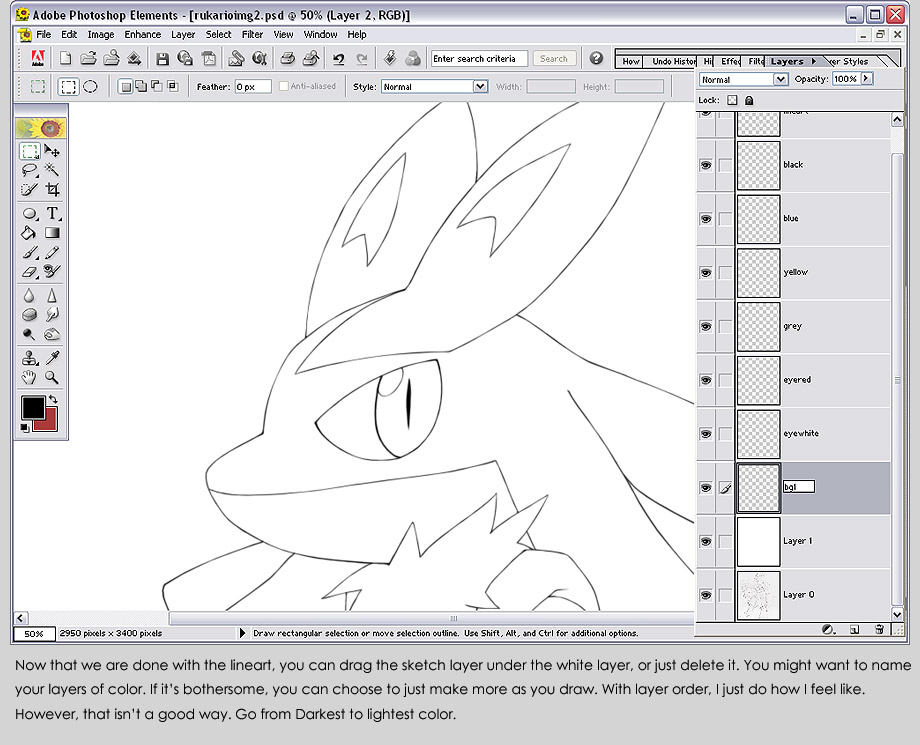Select the Zoom magnifier tool
Screen dimensions: 920x745
(52, 377)
